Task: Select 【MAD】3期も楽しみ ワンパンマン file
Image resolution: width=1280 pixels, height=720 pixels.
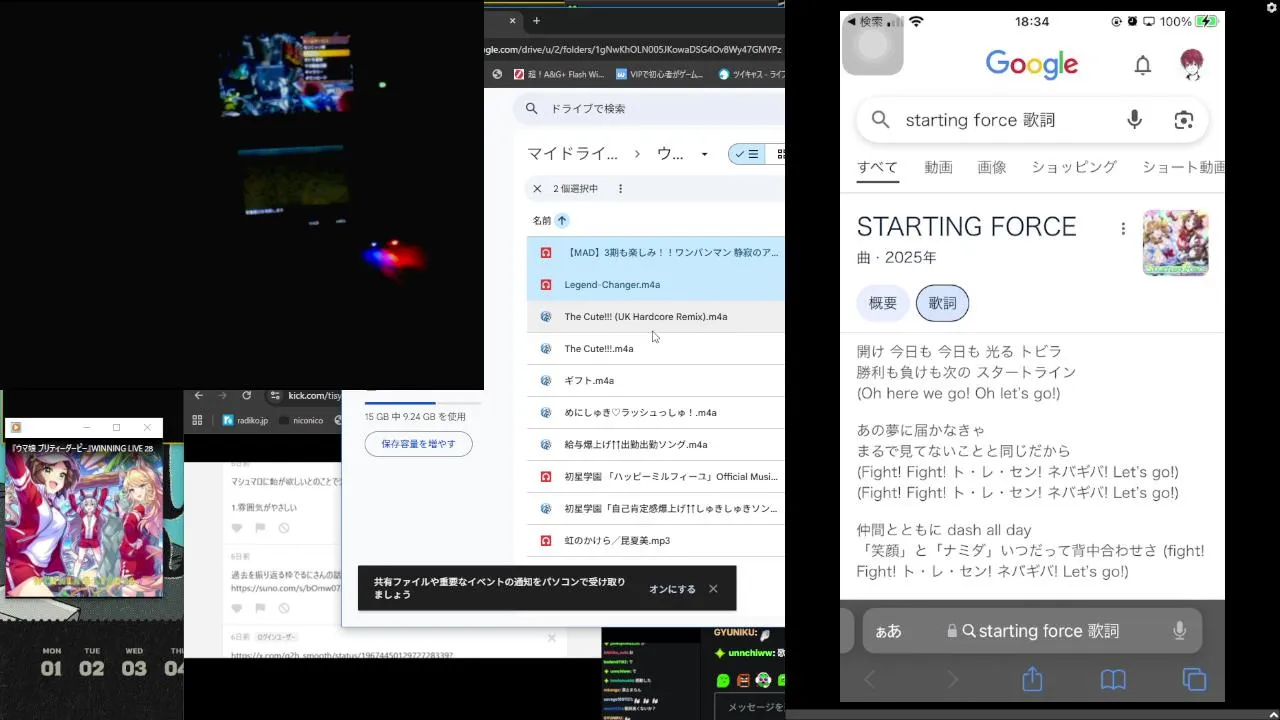Action: pyautogui.click(x=655, y=252)
